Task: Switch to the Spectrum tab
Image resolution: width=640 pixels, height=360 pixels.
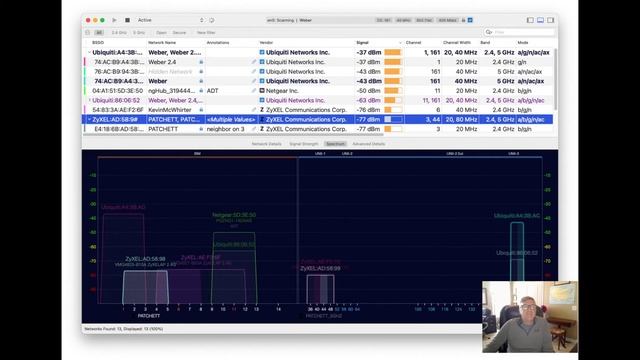Action: point(336,144)
